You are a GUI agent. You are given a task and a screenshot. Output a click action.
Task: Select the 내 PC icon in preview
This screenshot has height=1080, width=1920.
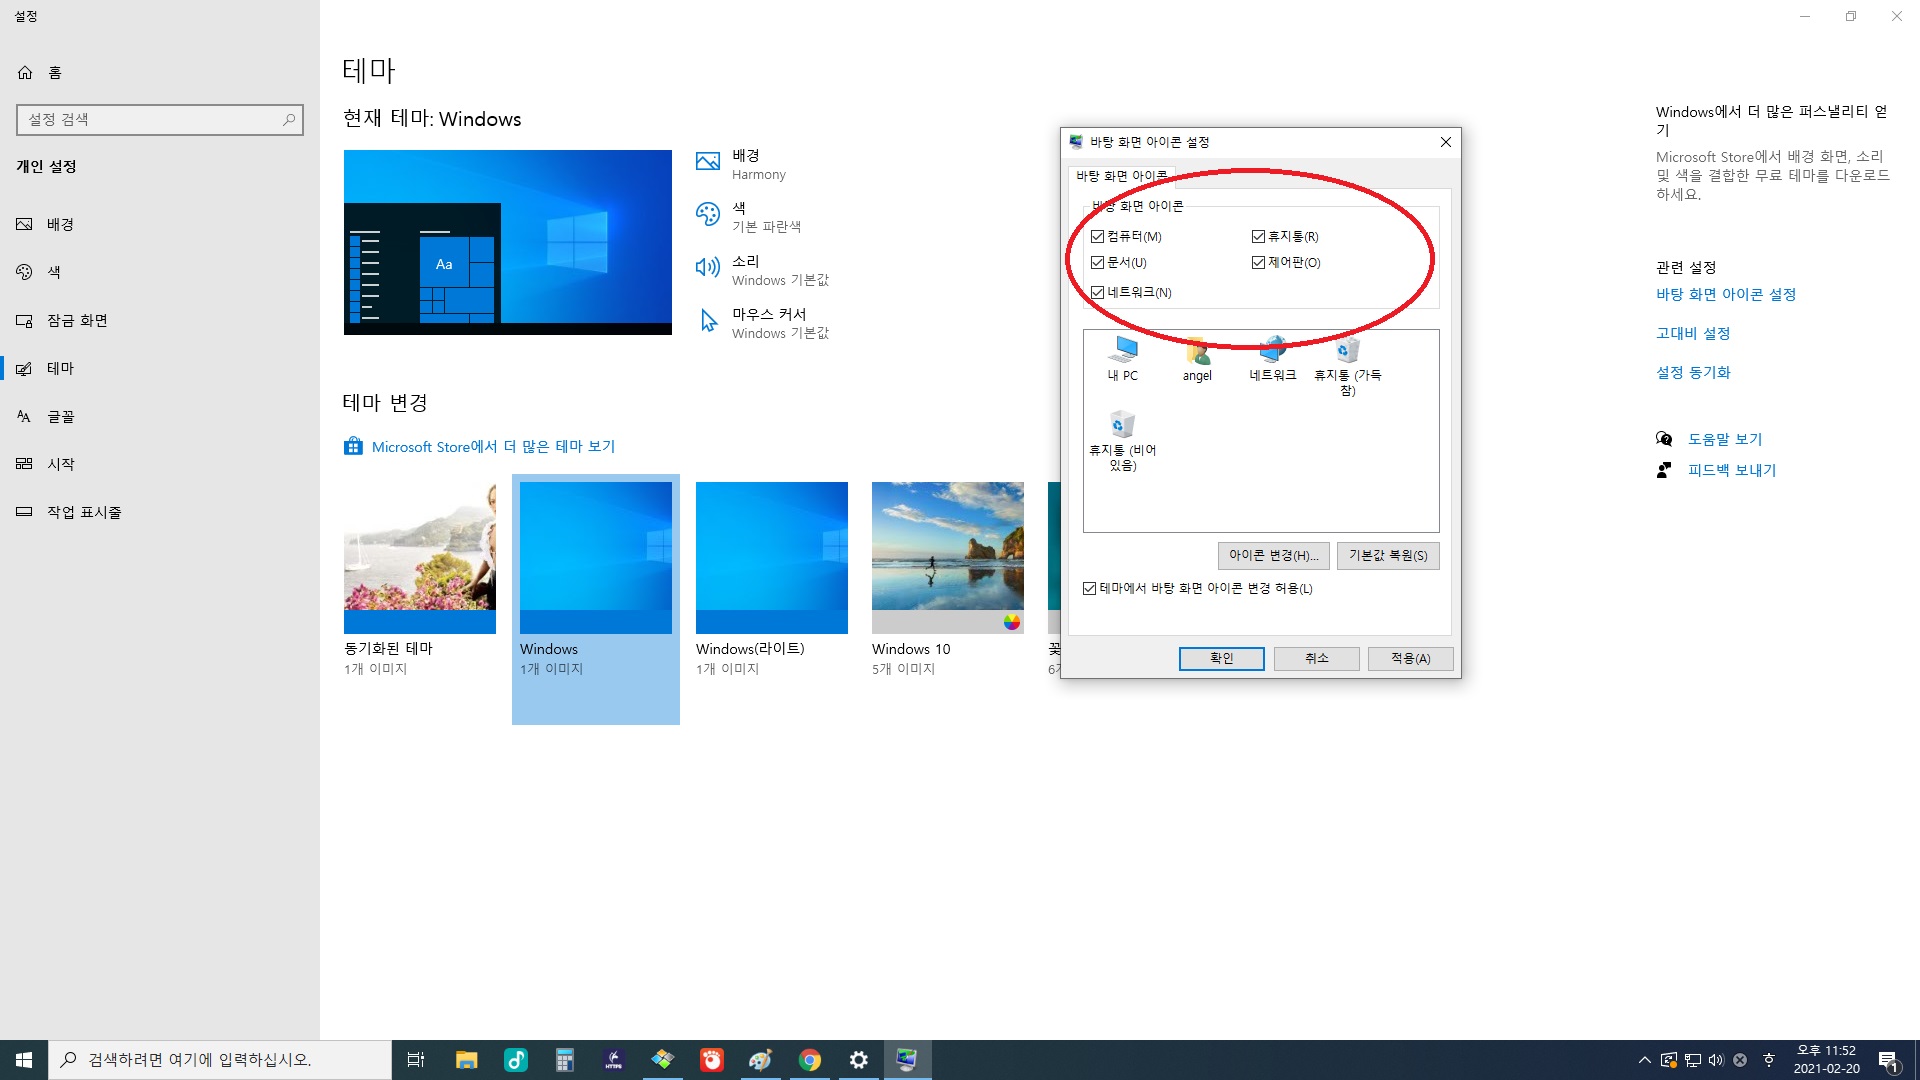point(1122,352)
